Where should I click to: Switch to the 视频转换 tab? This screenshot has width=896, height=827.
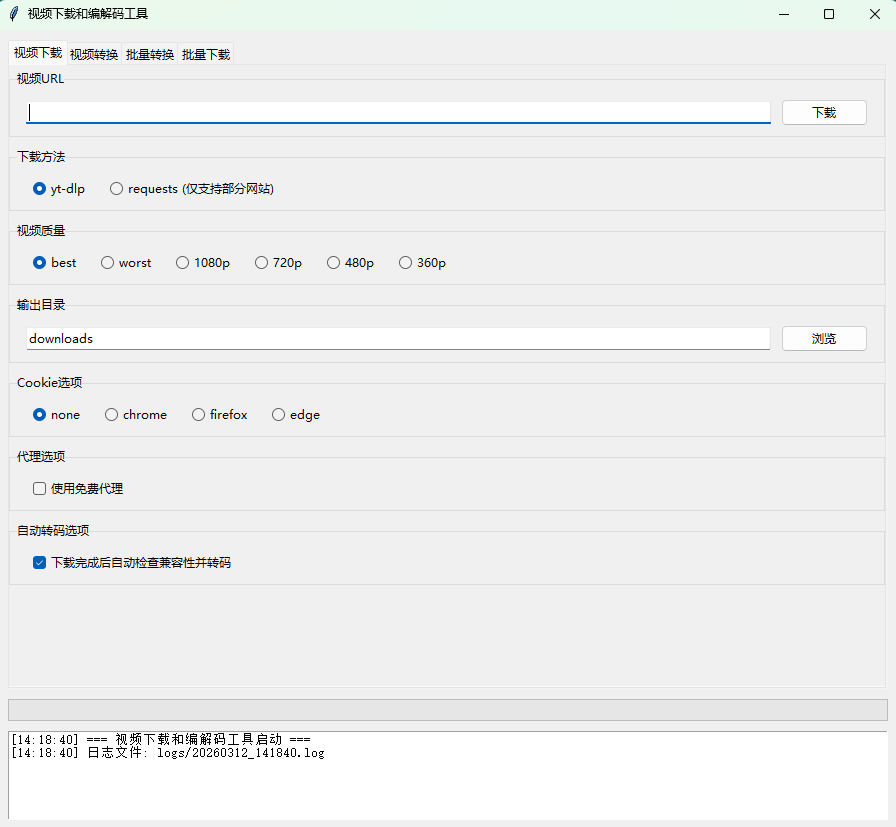tap(94, 54)
